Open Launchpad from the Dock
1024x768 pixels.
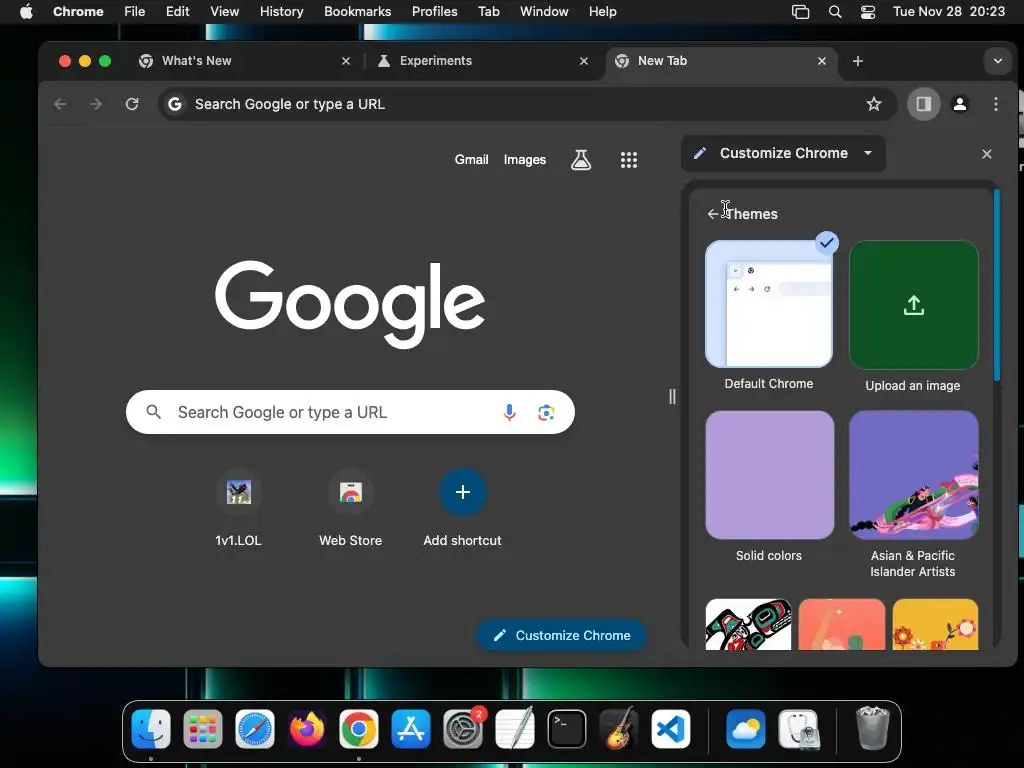(x=202, y=729)
